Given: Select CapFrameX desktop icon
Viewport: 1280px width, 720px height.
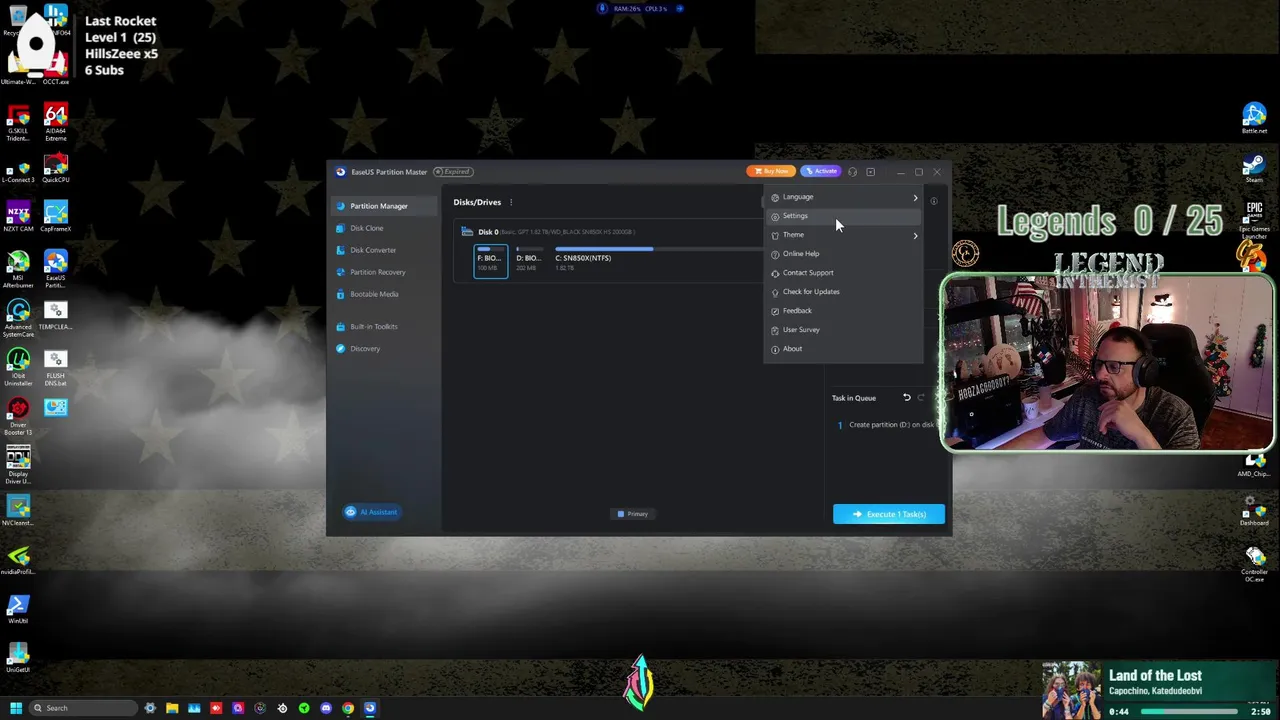Looking at the screenshot, I should coord(55,217).
